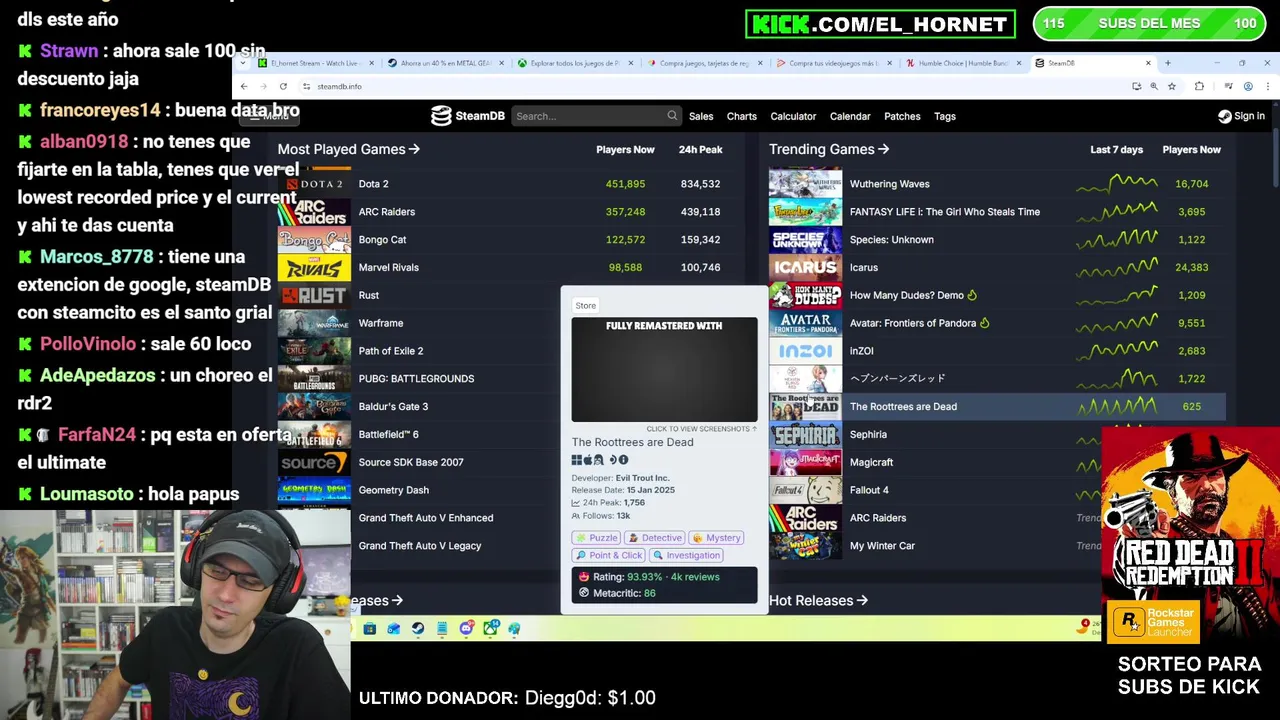
Task: Go back with the browser back arrow
Action: click(244, 86)
